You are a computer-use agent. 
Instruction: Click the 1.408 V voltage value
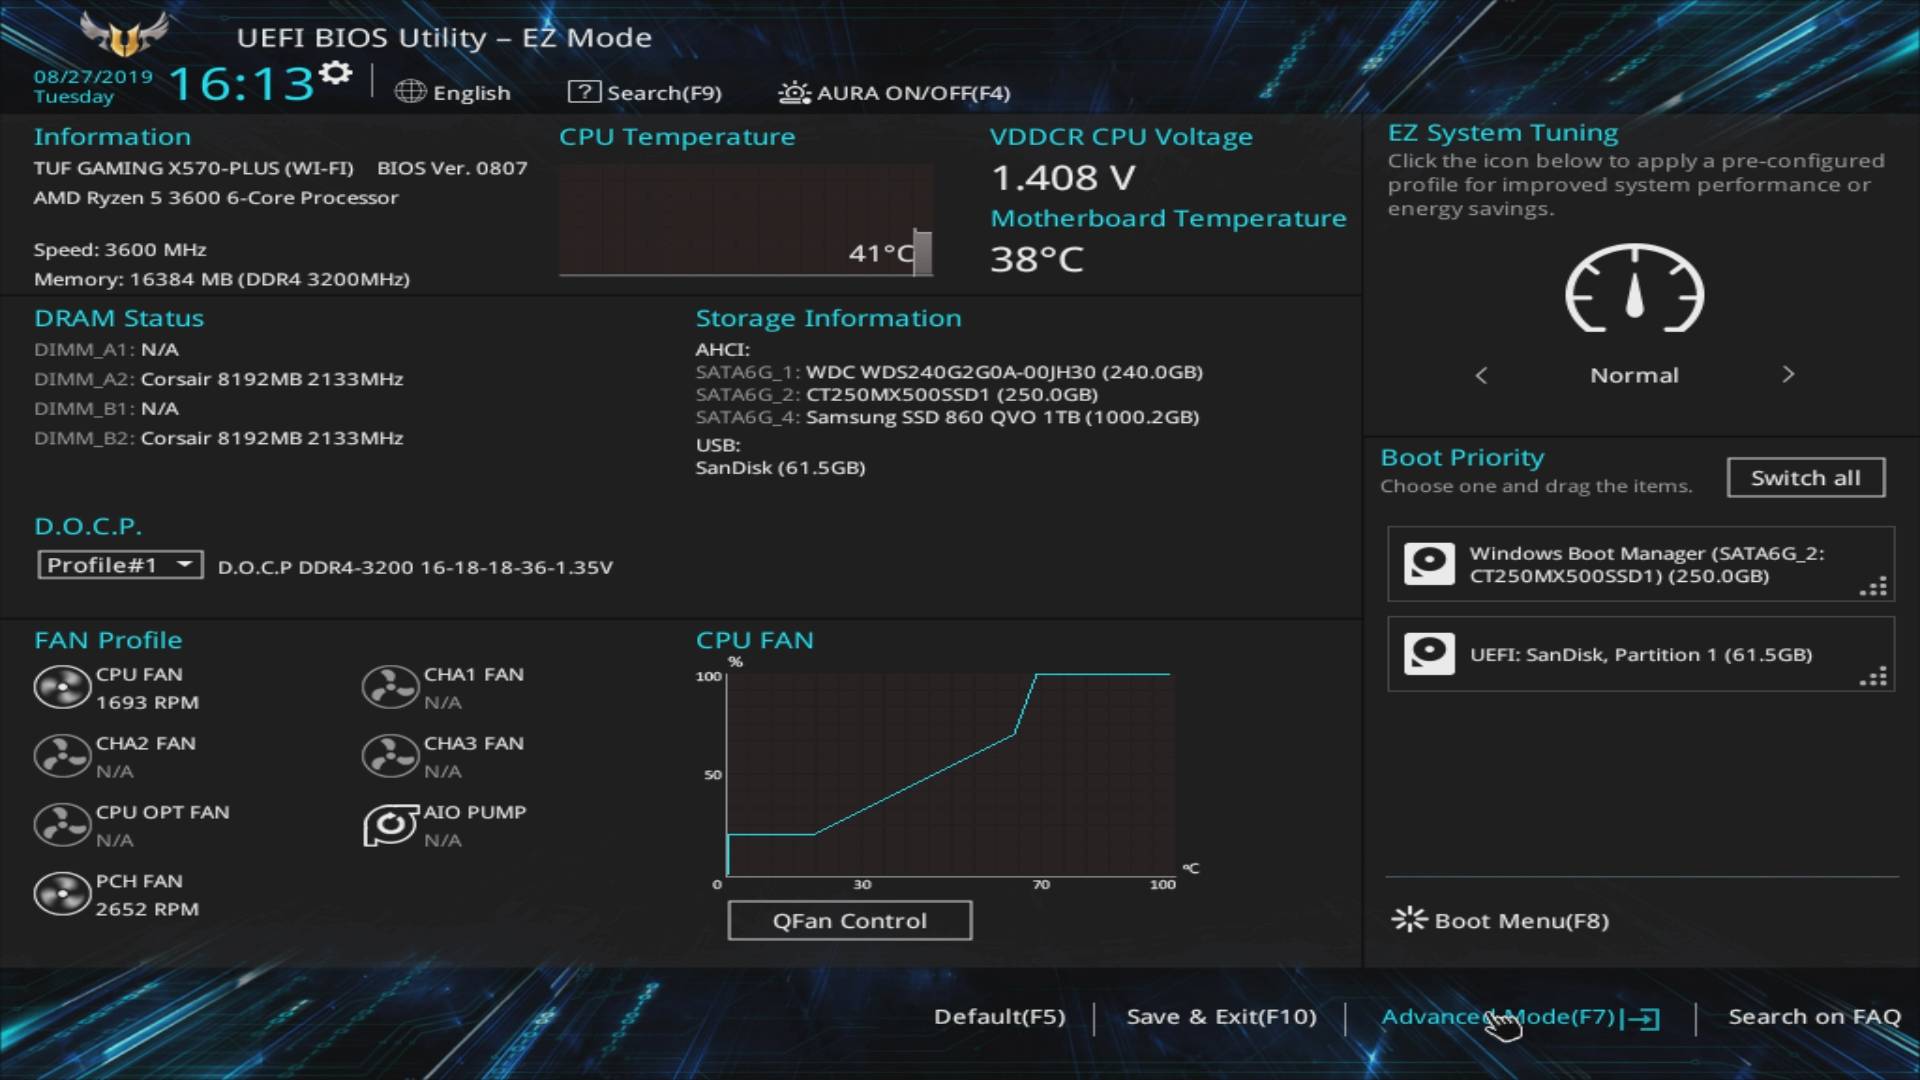pos(1063,178)
